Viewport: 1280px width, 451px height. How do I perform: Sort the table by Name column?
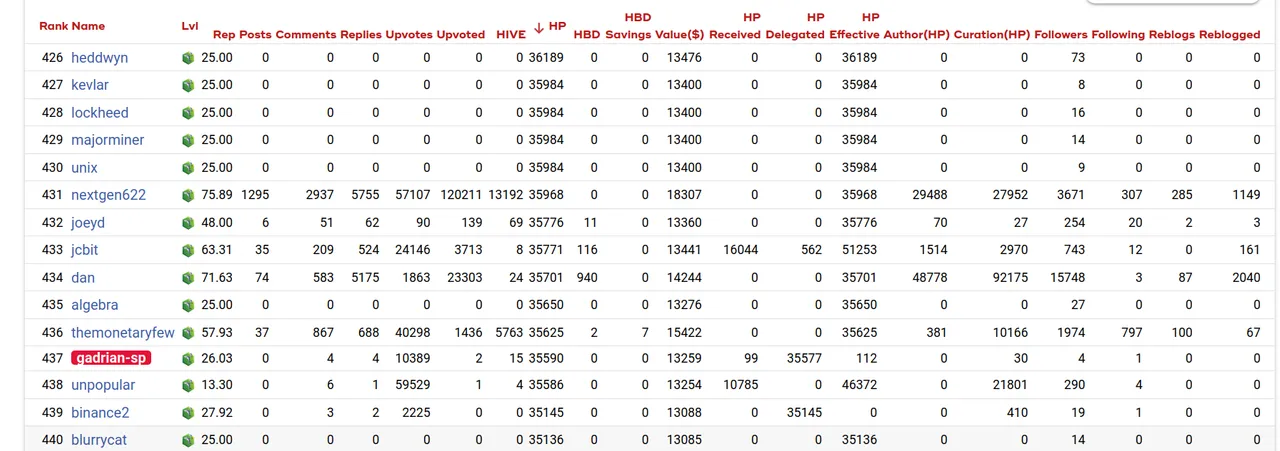click(88, 26)
